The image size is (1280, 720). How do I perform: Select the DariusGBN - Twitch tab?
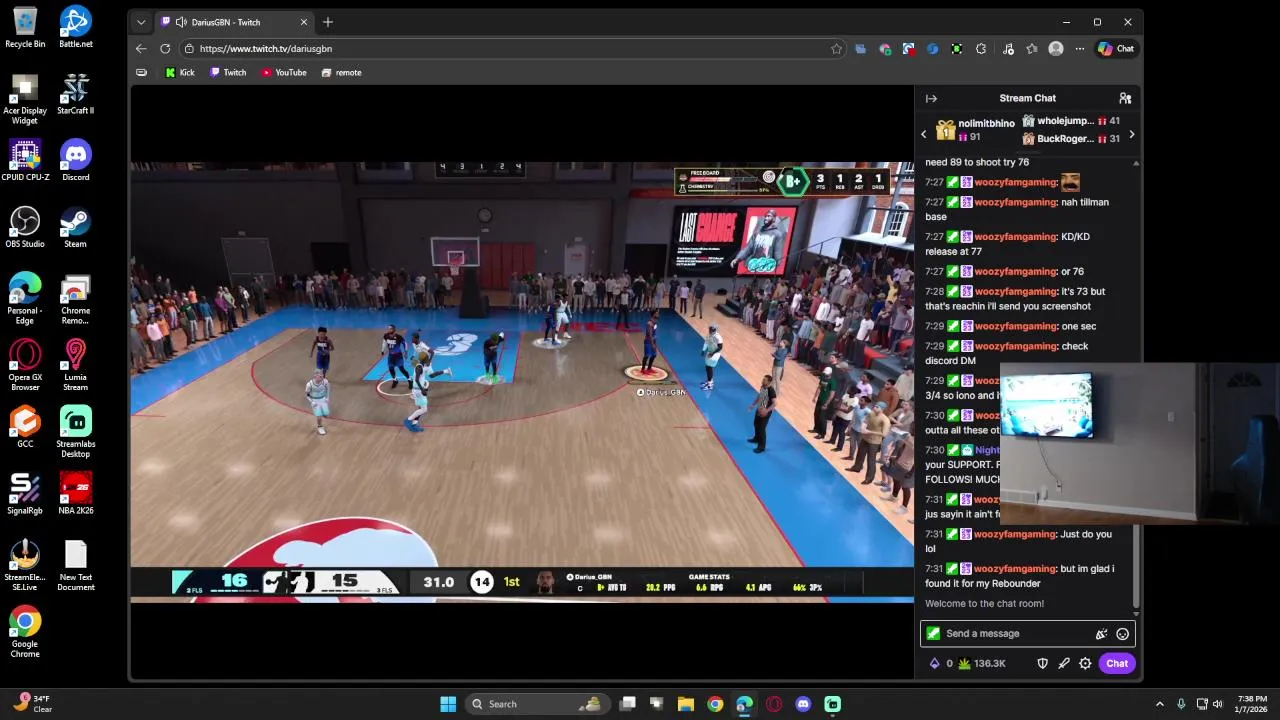(x=235, y=22)
